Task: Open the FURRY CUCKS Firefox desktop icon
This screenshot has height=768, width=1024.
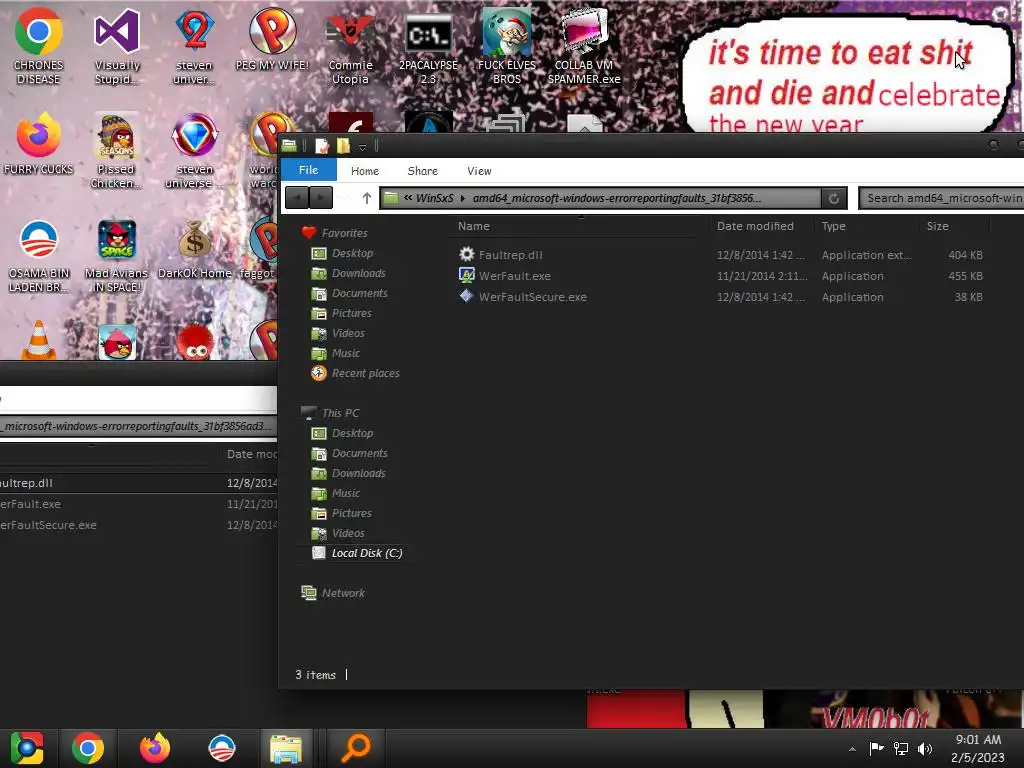Action: coord(38,144)
